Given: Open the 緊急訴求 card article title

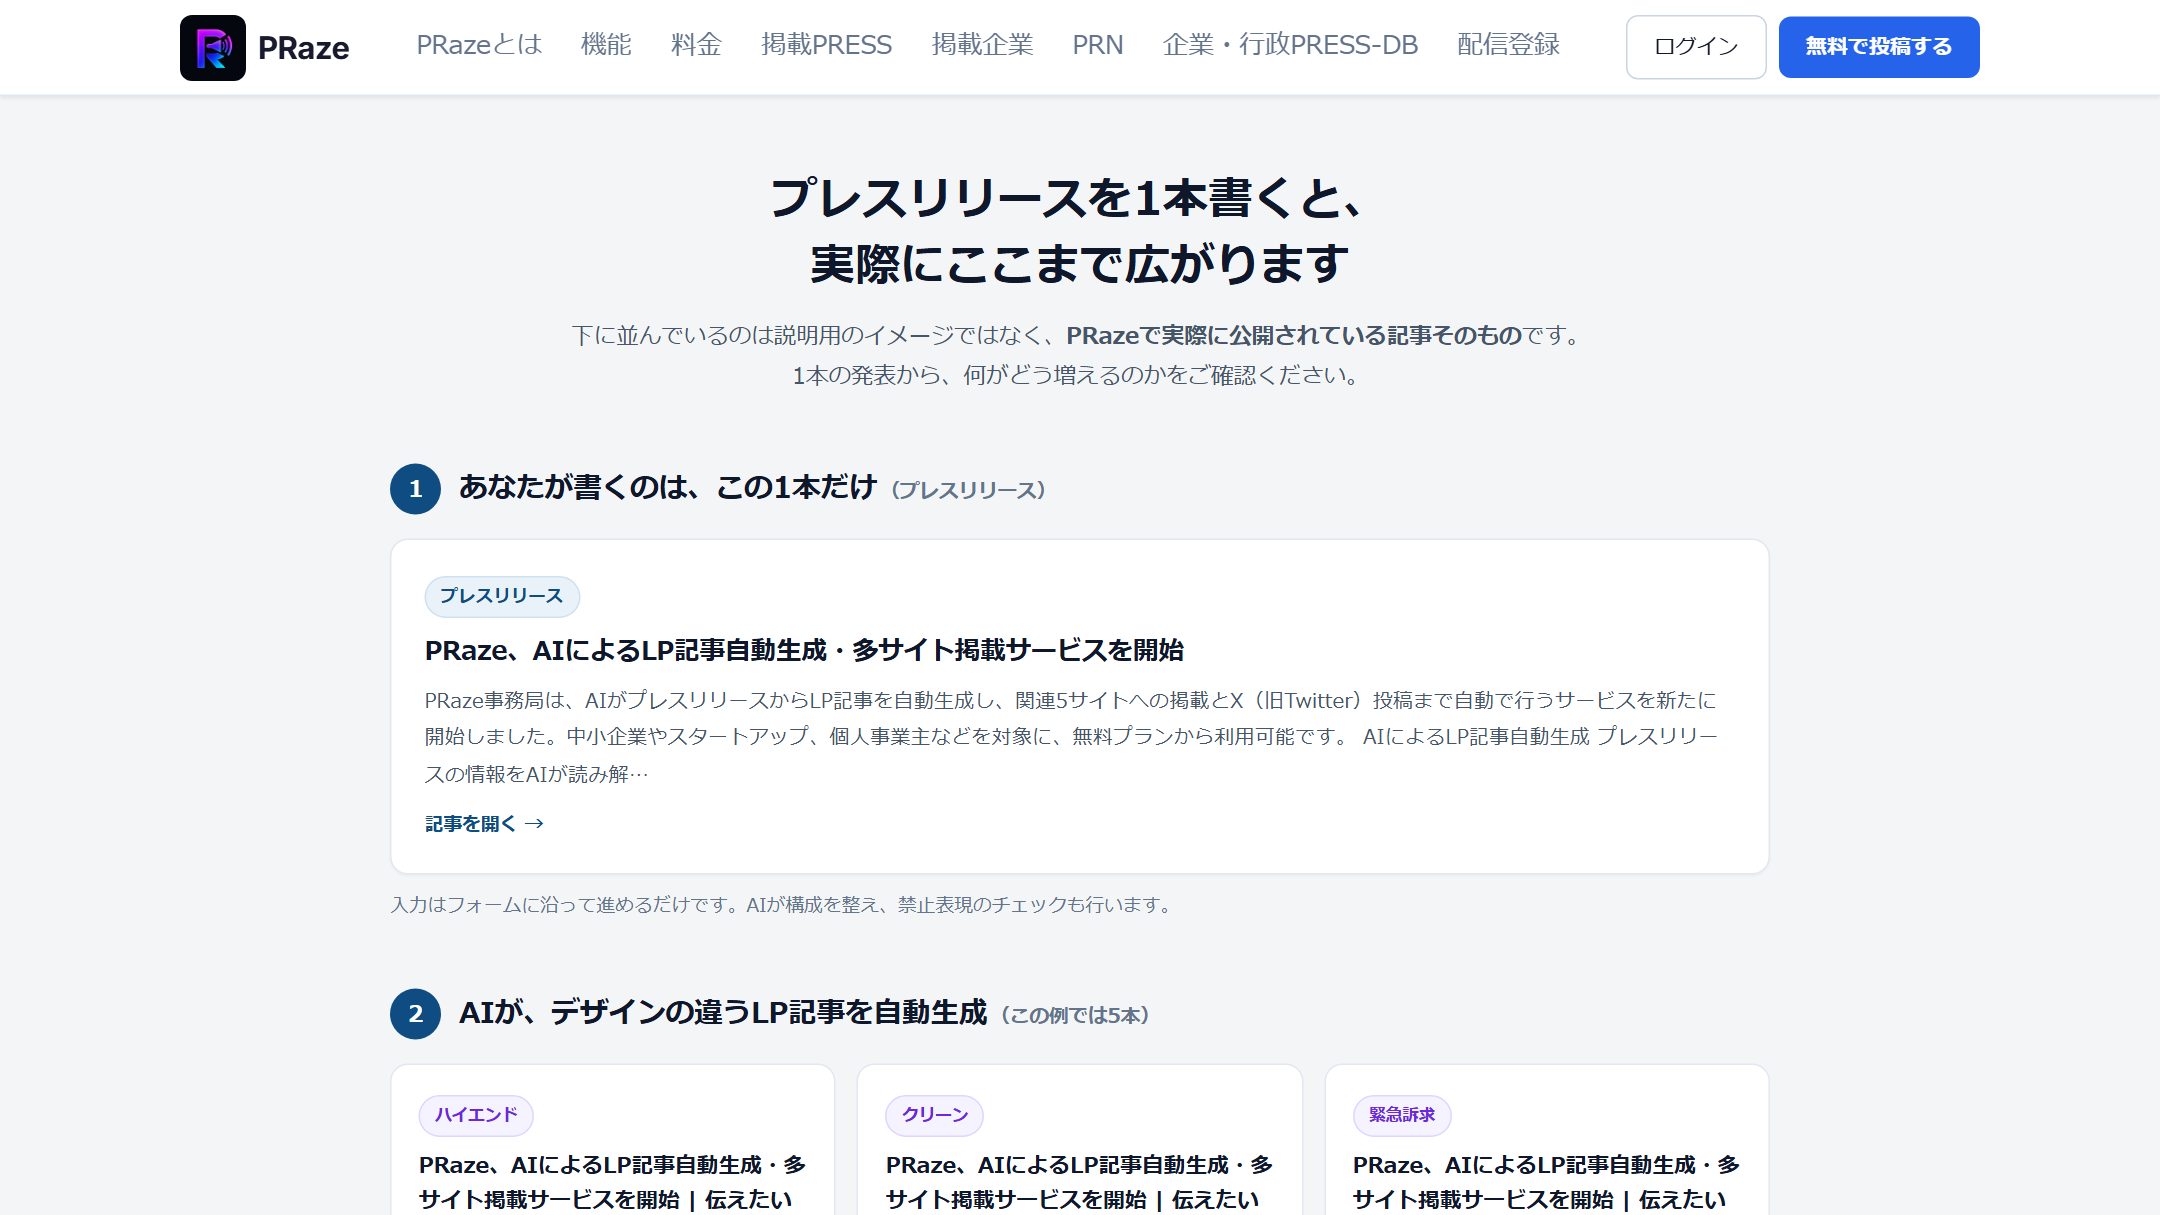Looking at the screenshot, I should (x=1546, y=1183).
